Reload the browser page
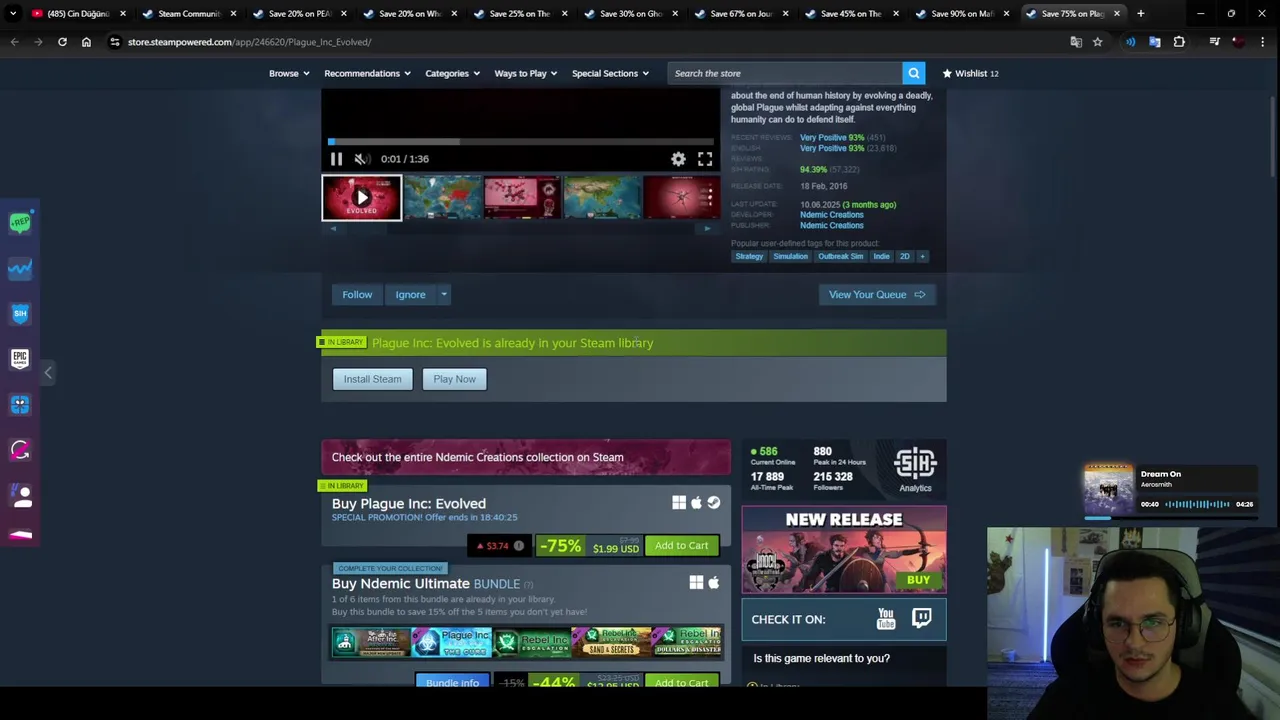1280x720 pixels. click(62, 42)
